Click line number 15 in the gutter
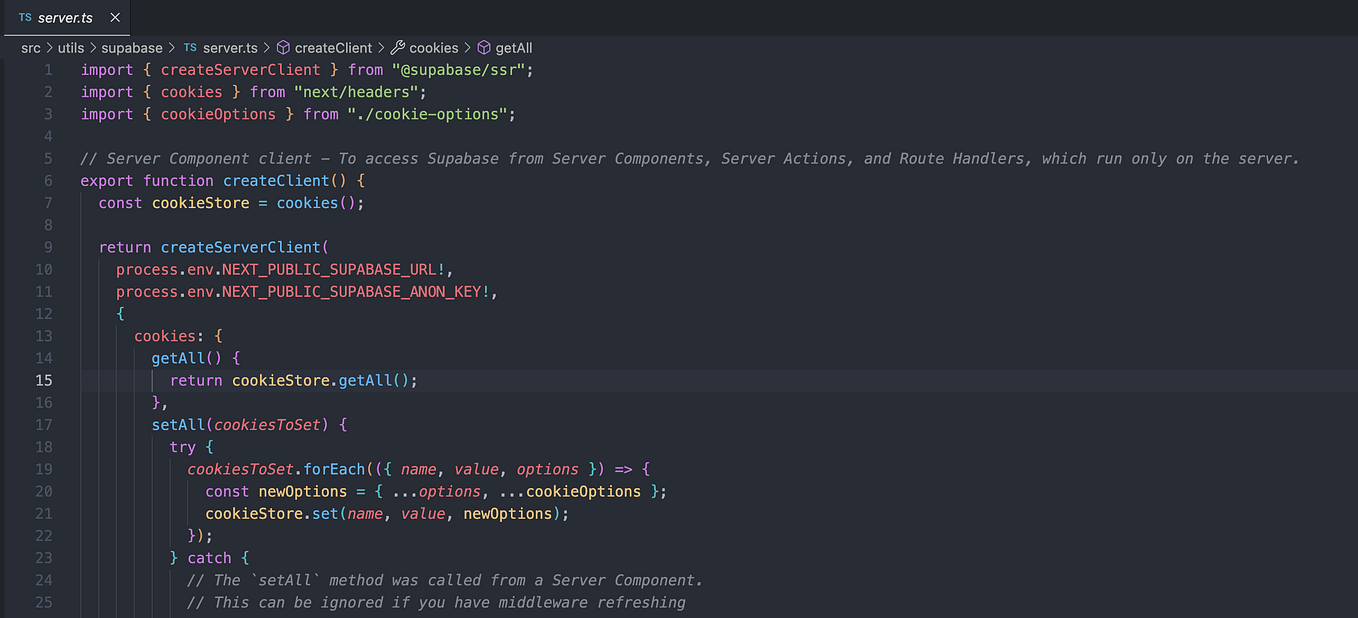Viewport: 1358px width, 618px height. tap(43, 380)
